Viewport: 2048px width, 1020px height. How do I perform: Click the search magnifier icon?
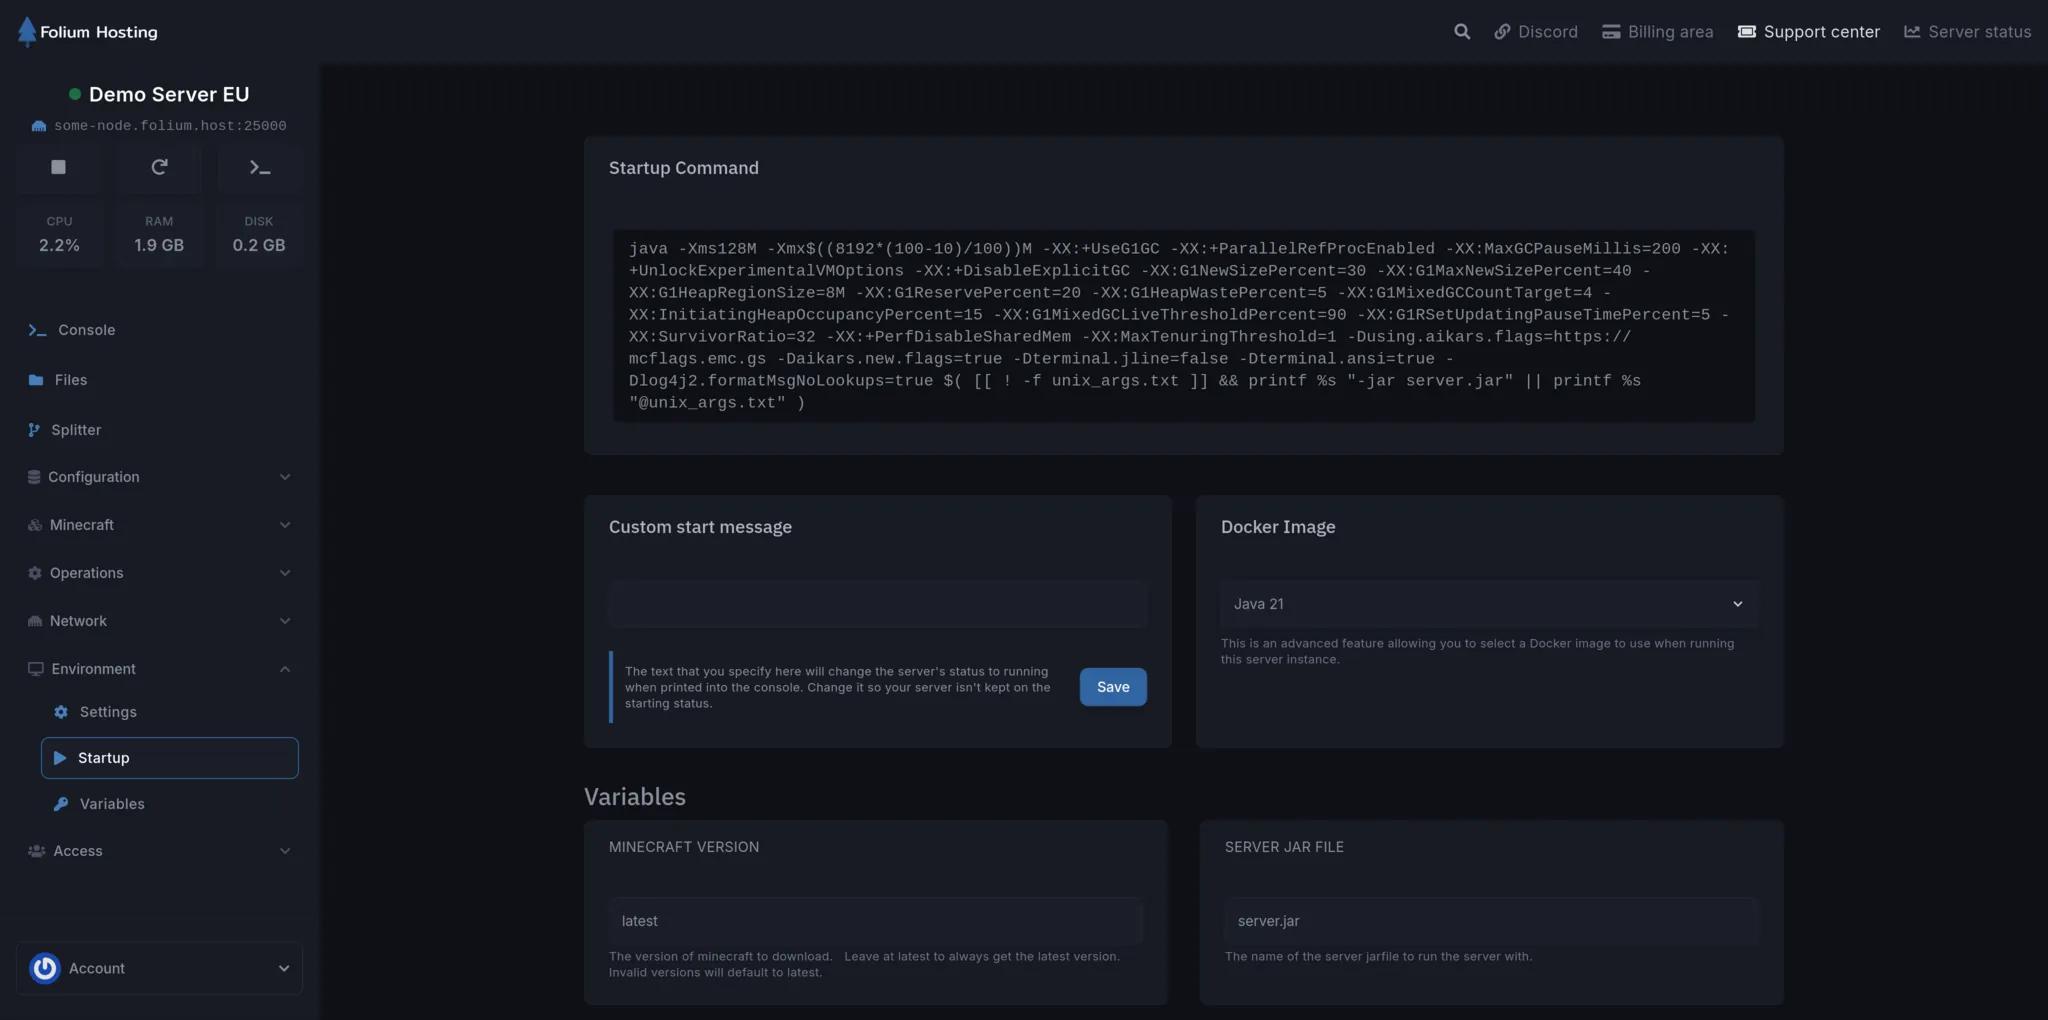1461,31
